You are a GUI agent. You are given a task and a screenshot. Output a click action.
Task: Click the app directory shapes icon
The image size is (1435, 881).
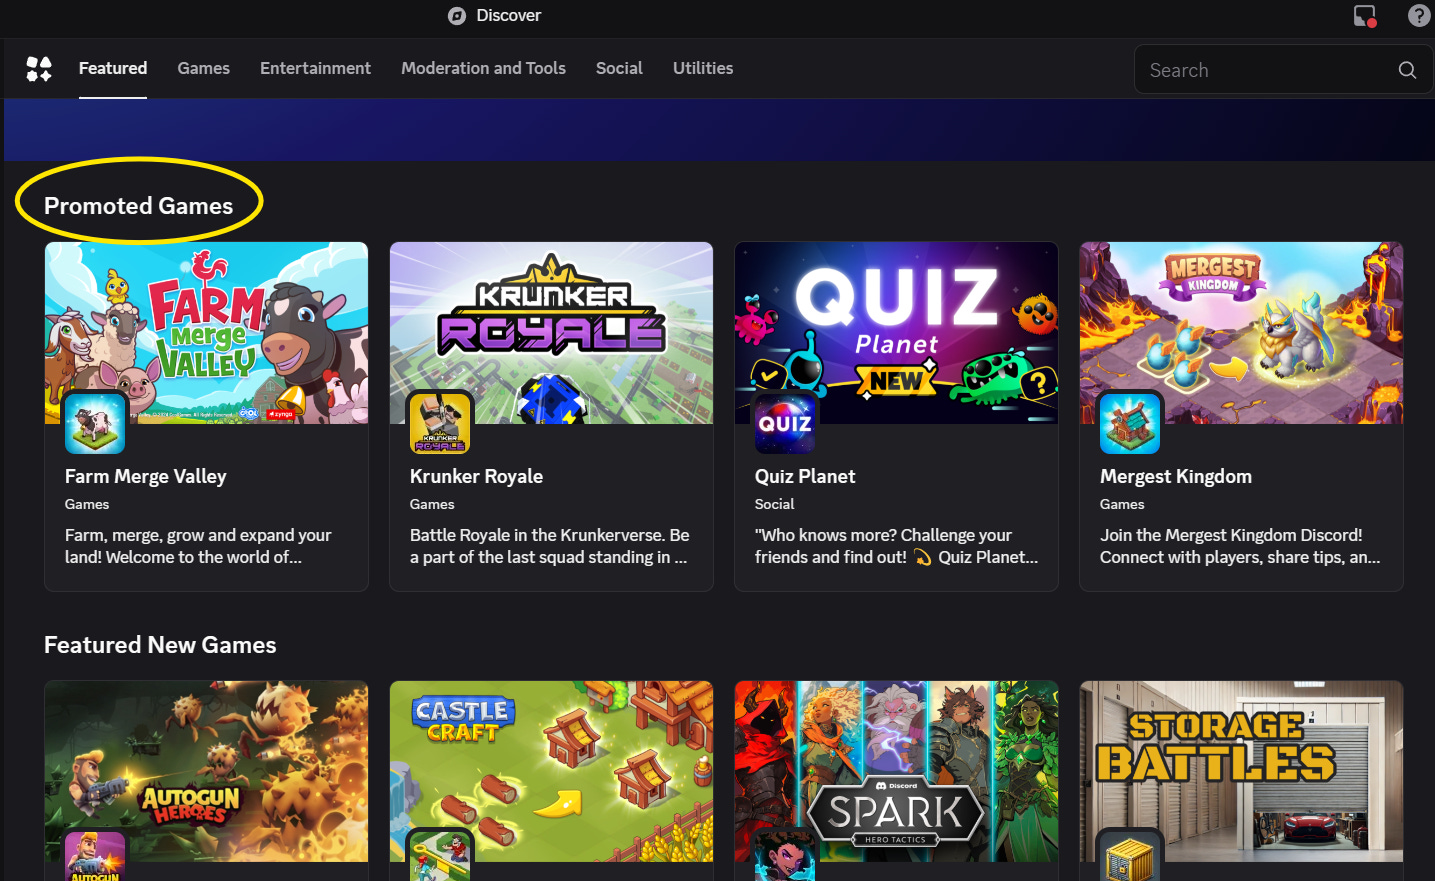(x=39, y=69)
